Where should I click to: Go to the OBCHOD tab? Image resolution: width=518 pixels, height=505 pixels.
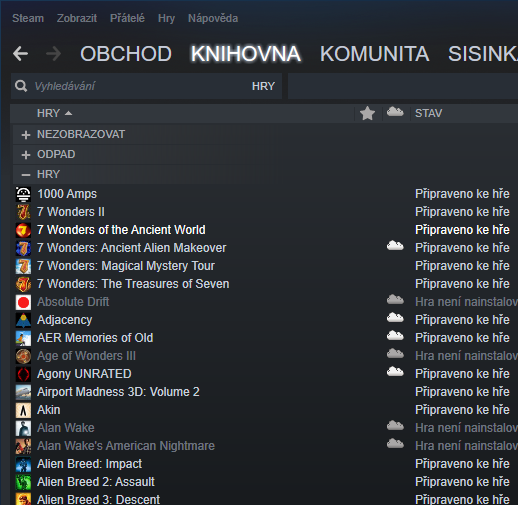[x=126, y=54]
